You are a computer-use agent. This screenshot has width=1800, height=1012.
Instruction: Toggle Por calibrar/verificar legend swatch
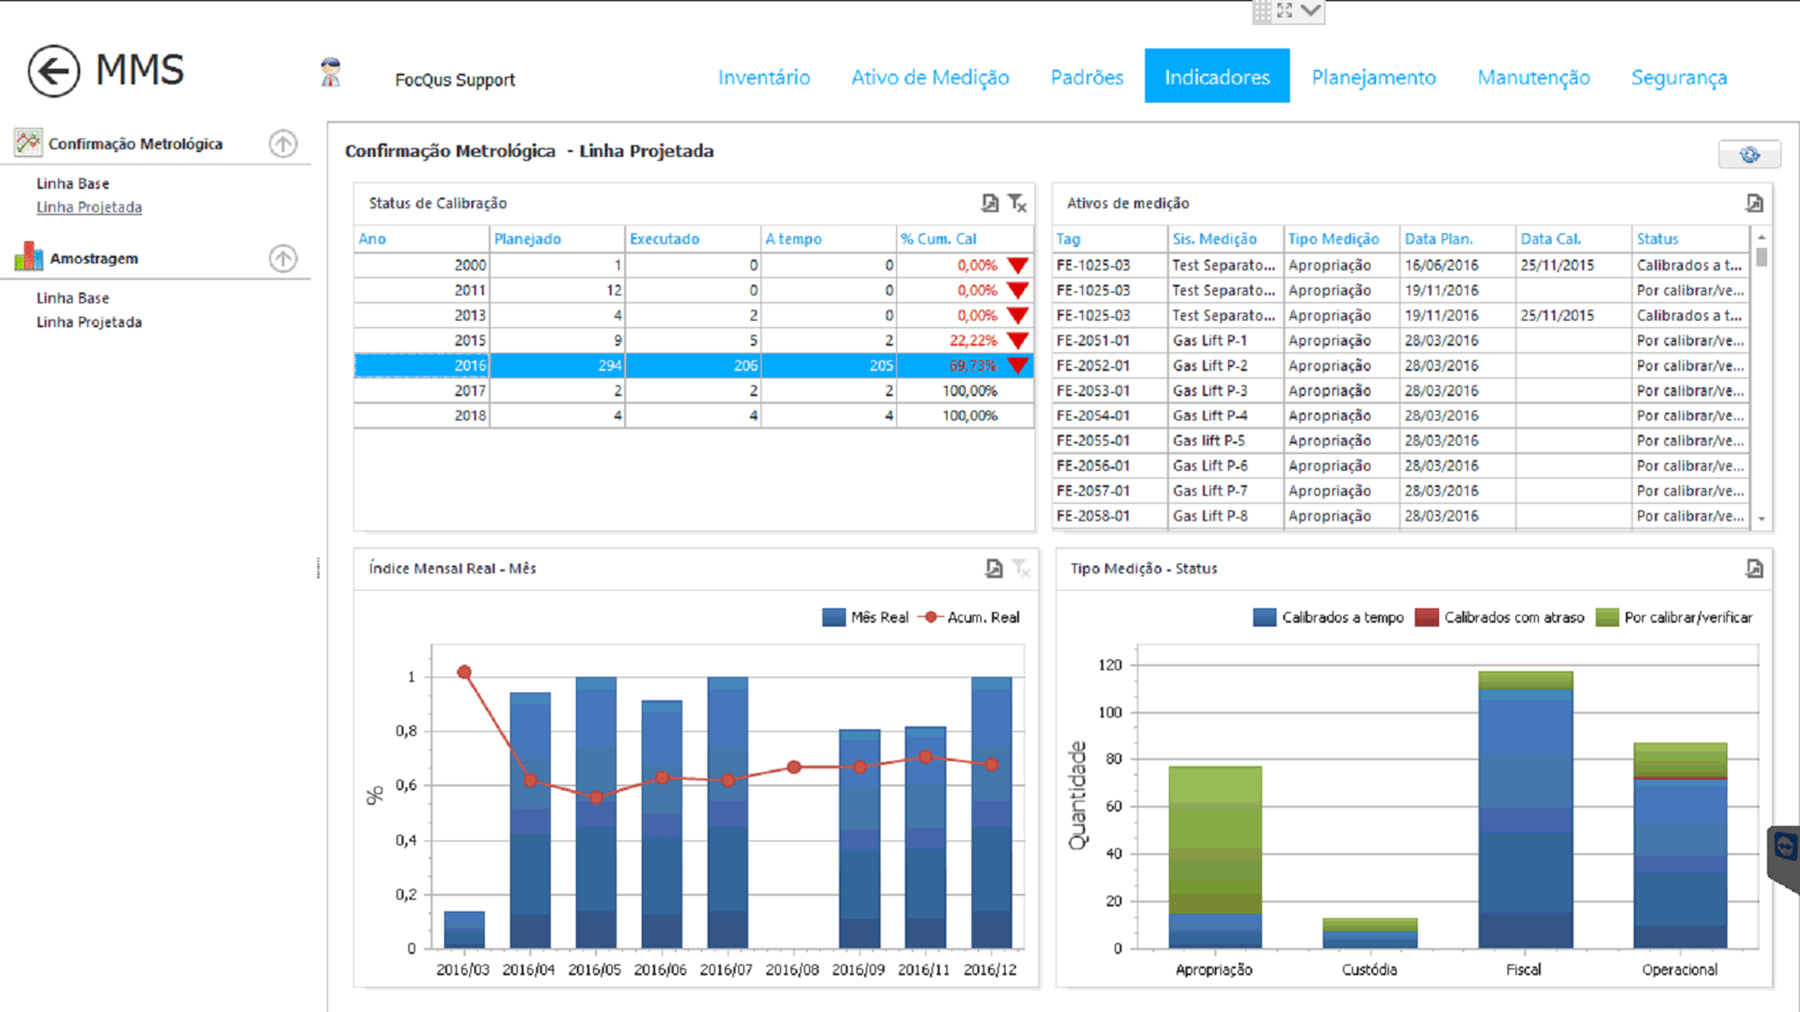1607,617
